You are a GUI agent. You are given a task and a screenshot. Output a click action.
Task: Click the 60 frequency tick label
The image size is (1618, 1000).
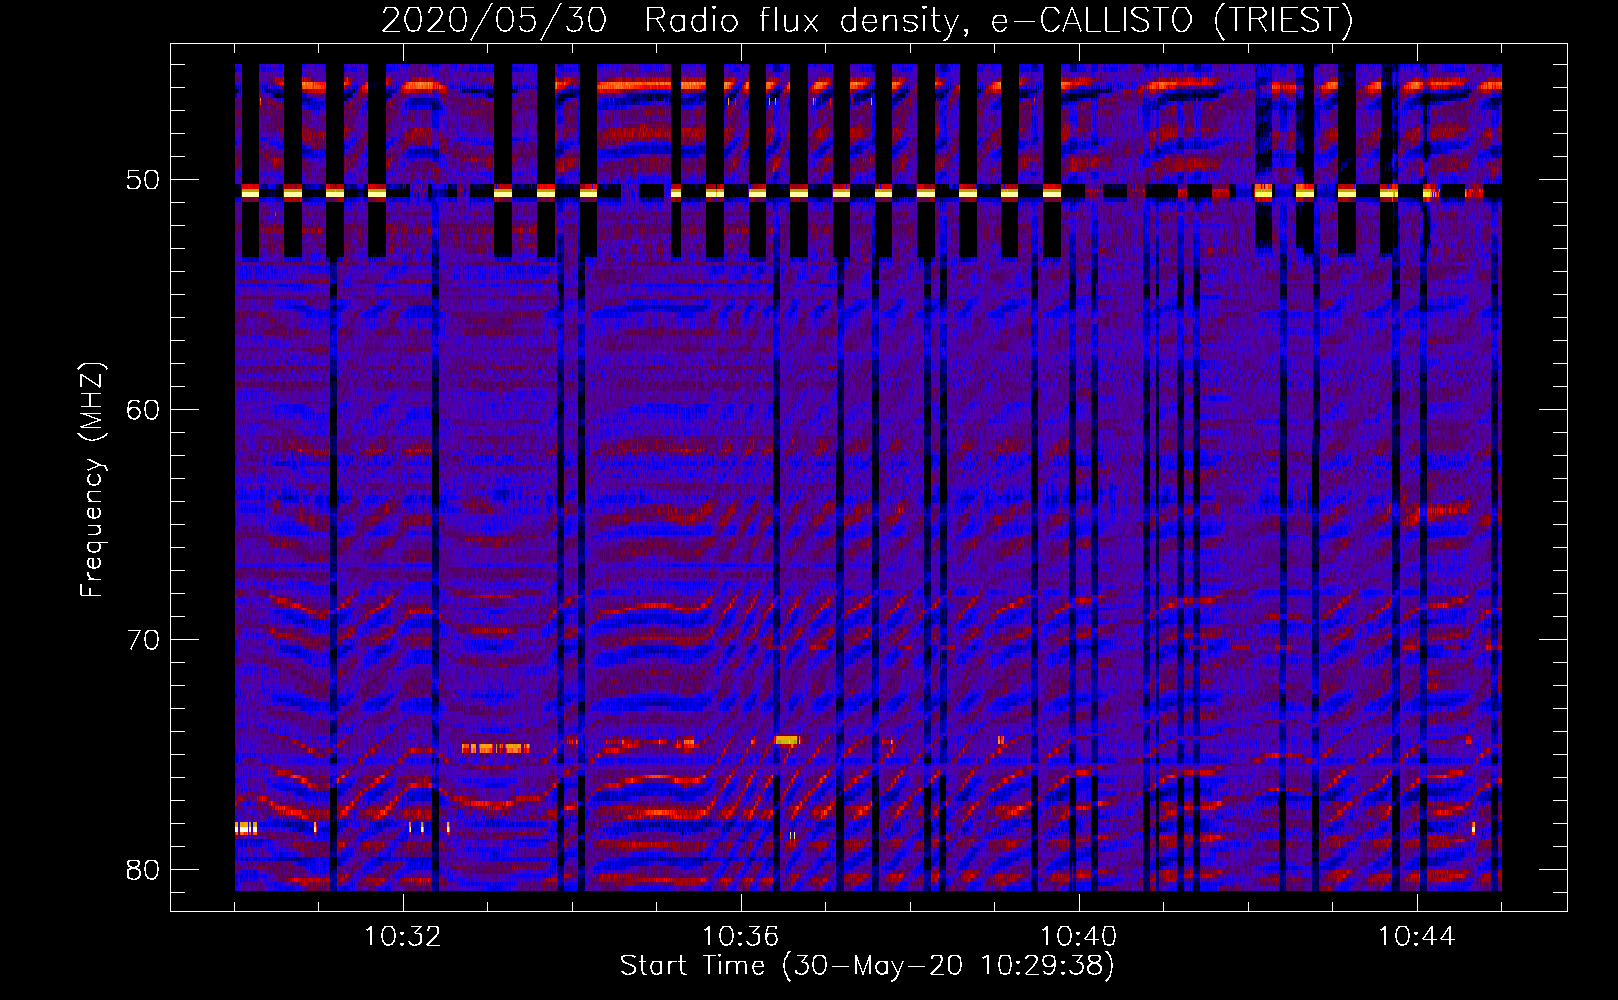(143, 410)
